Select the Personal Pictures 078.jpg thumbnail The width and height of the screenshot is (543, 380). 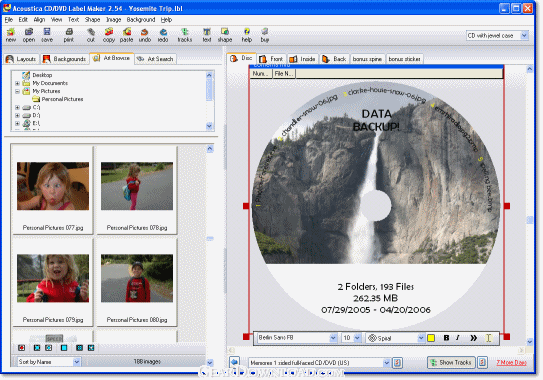coord(137,190)
